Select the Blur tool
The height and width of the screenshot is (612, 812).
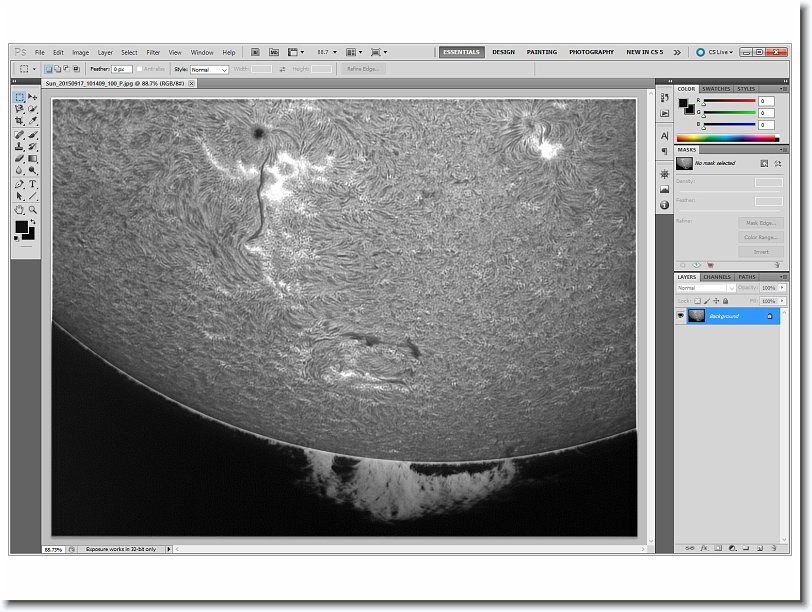[x=20, y=170]
